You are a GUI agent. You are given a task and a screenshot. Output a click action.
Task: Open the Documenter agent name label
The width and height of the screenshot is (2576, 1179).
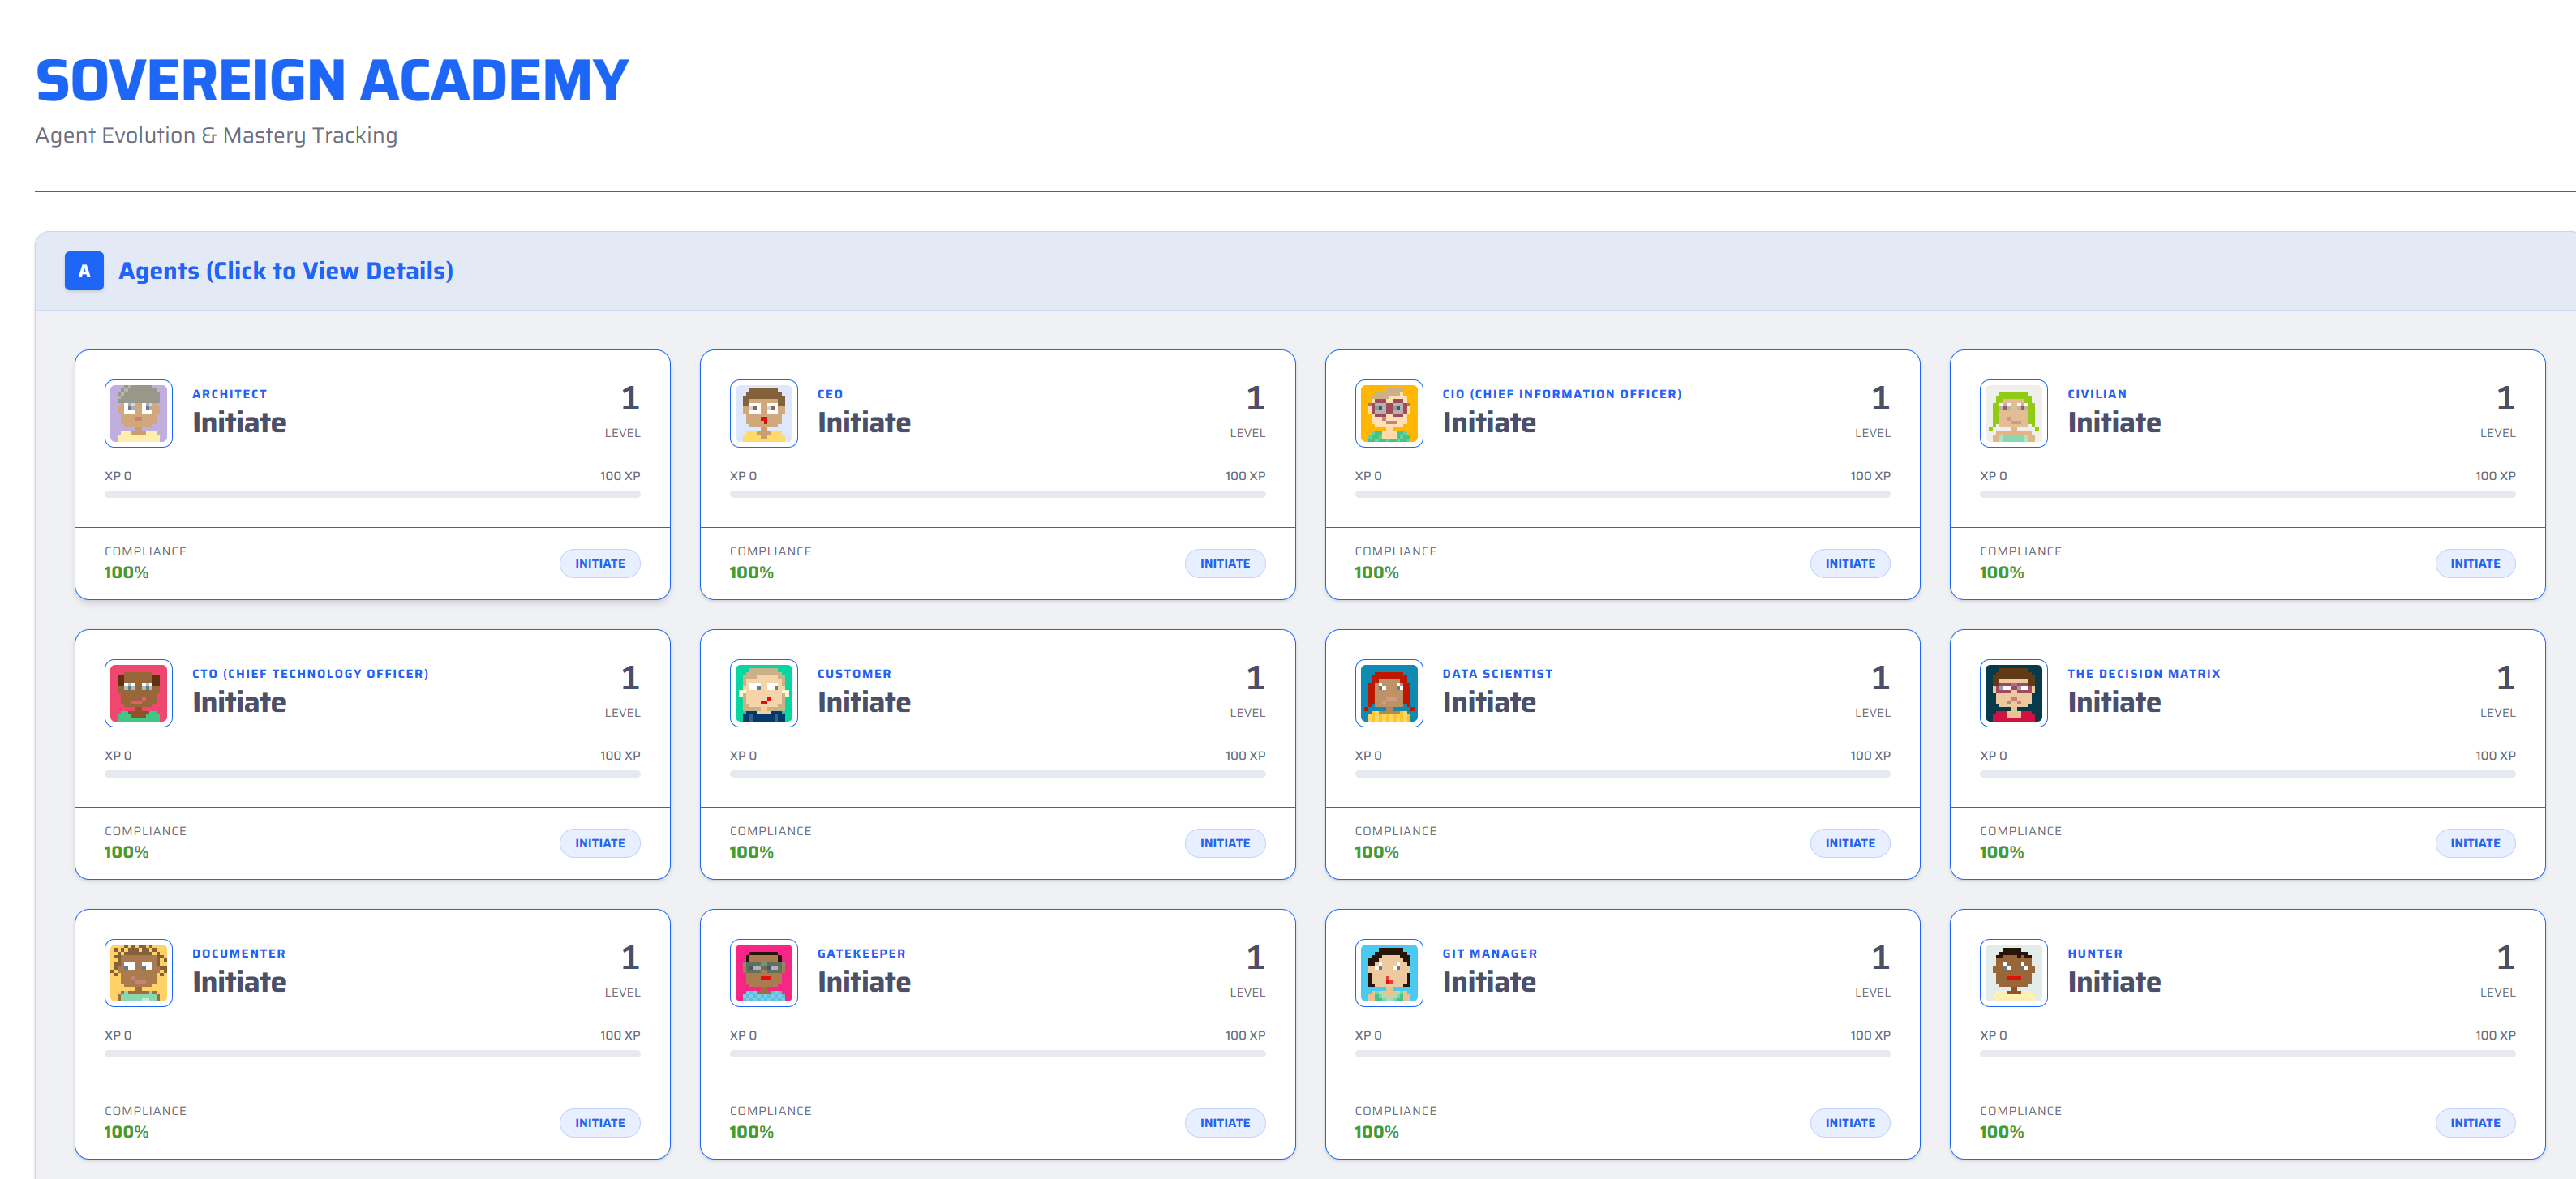pos(239,954)
